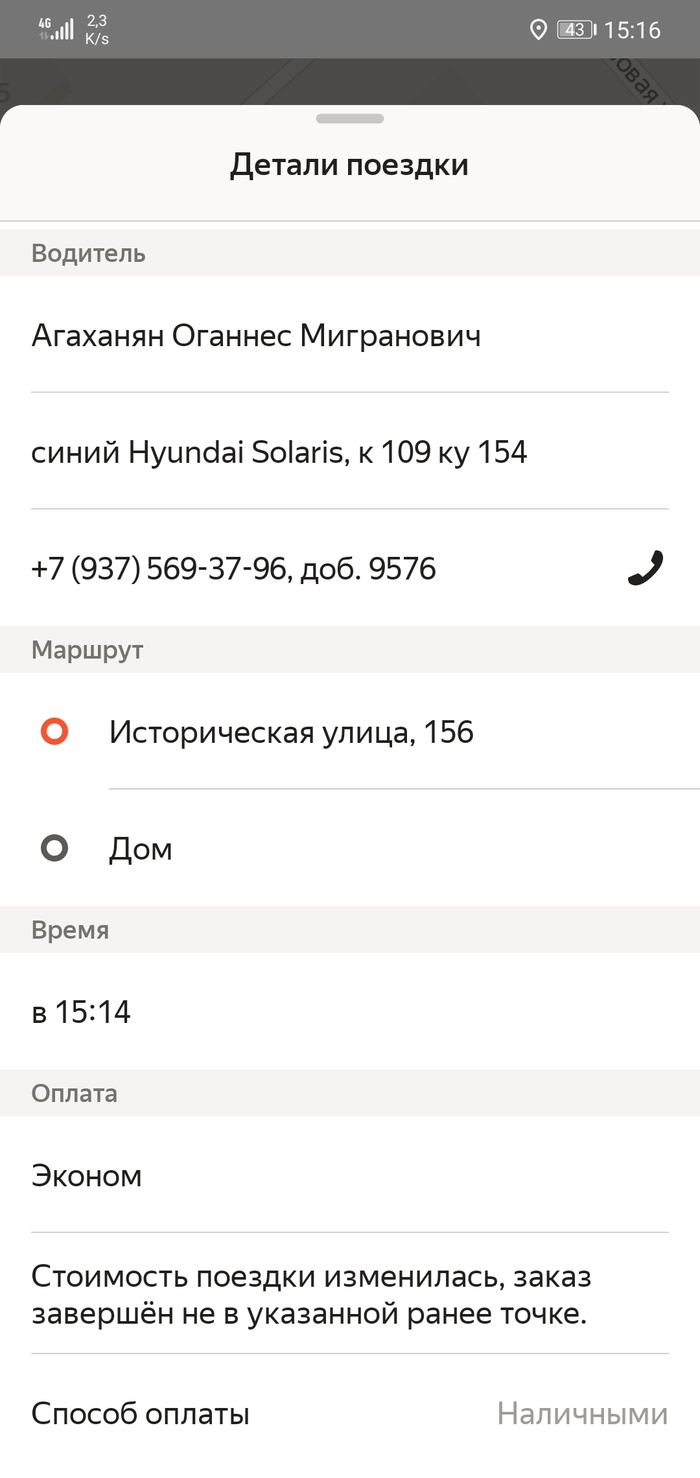Select the Эконом tariff row

point(87,1175)
